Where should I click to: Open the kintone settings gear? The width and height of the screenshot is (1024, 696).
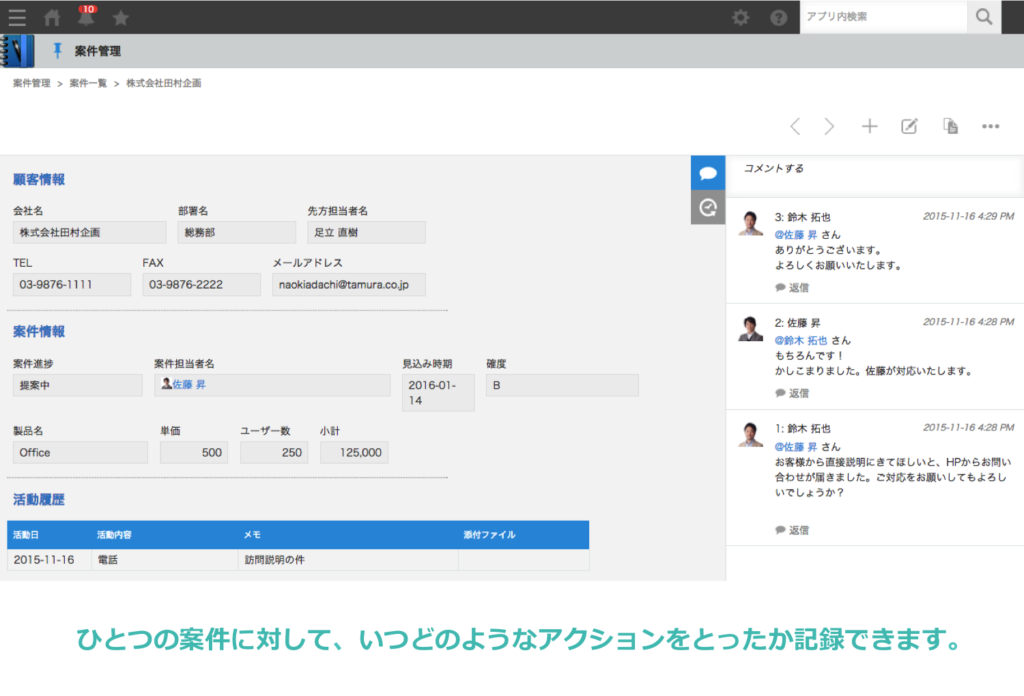click(741, 17)
